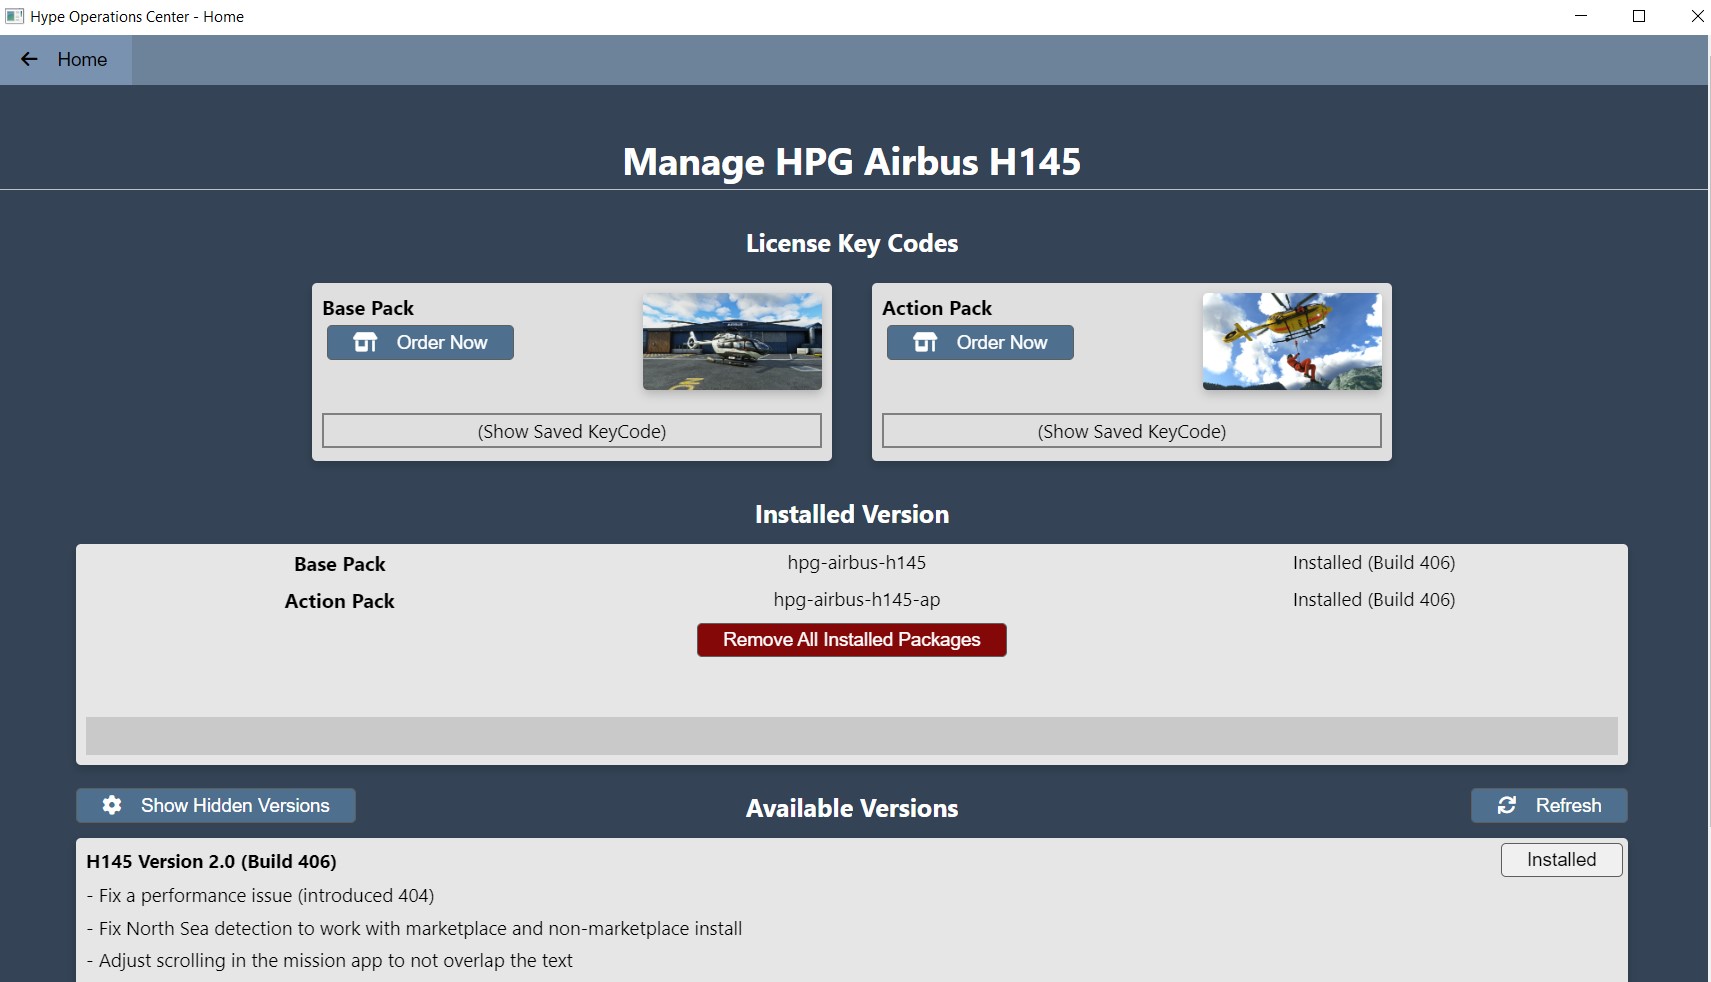Show saved keycode for Base Pack

[x=572, y=431]
